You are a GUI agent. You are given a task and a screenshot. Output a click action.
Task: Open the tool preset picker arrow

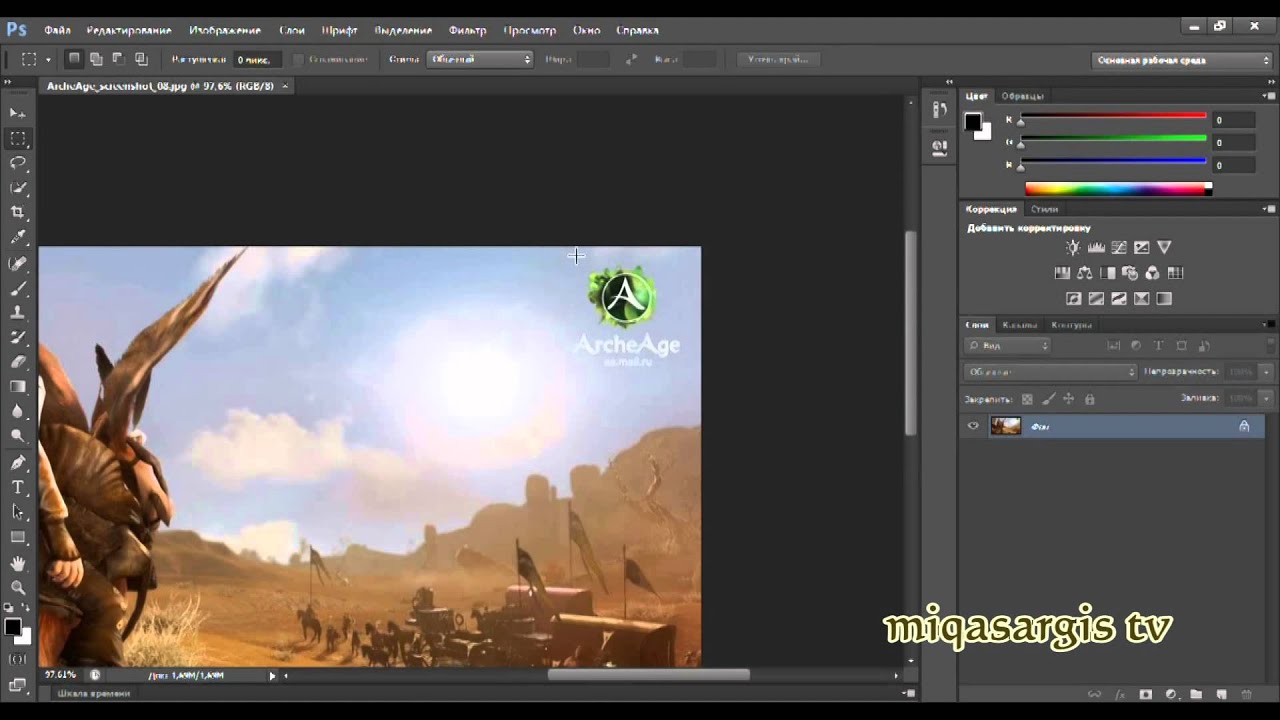click(x=47, y=60)
